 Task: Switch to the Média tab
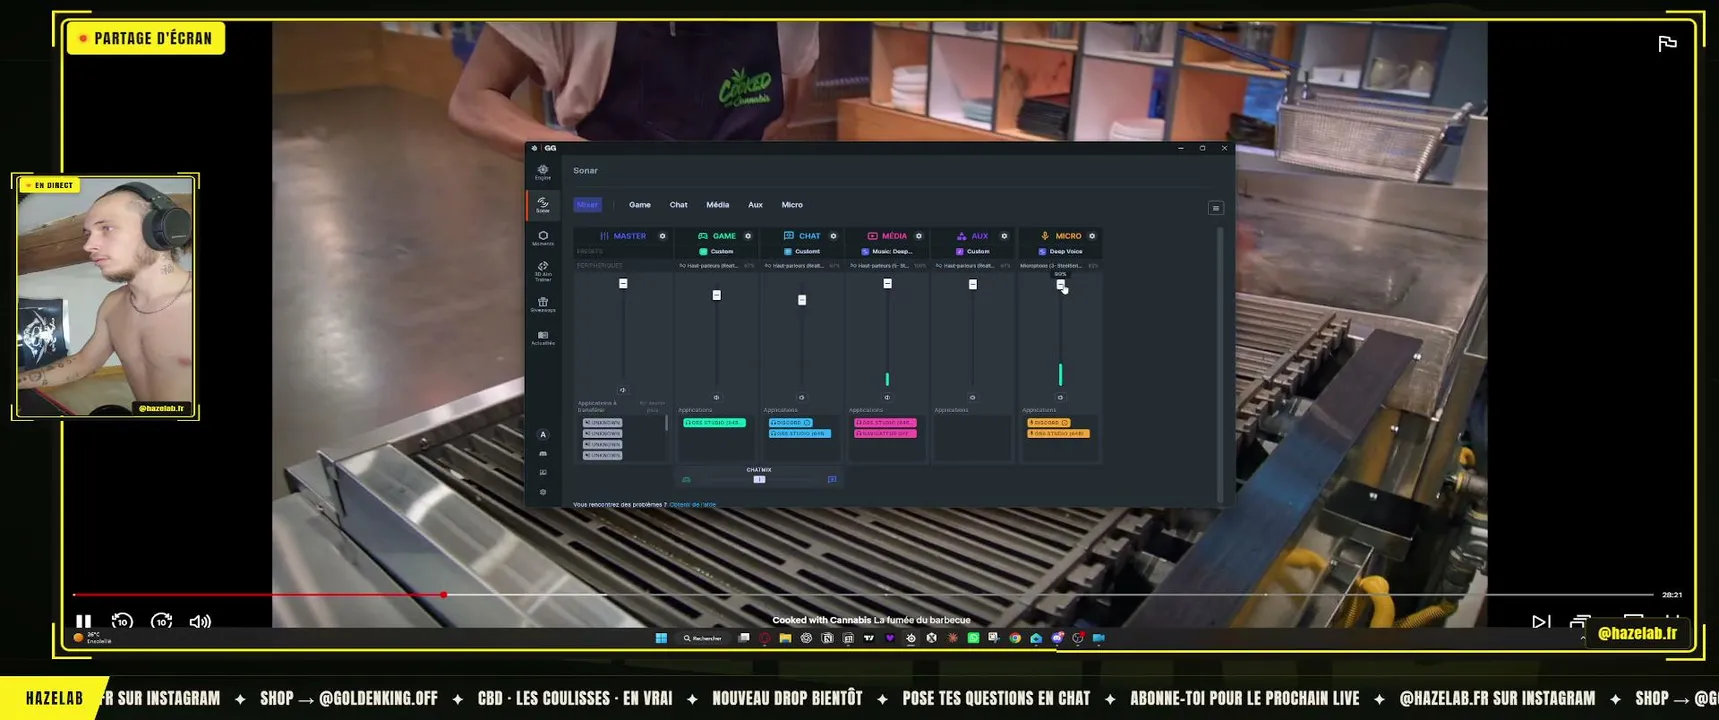click(718, 205)
